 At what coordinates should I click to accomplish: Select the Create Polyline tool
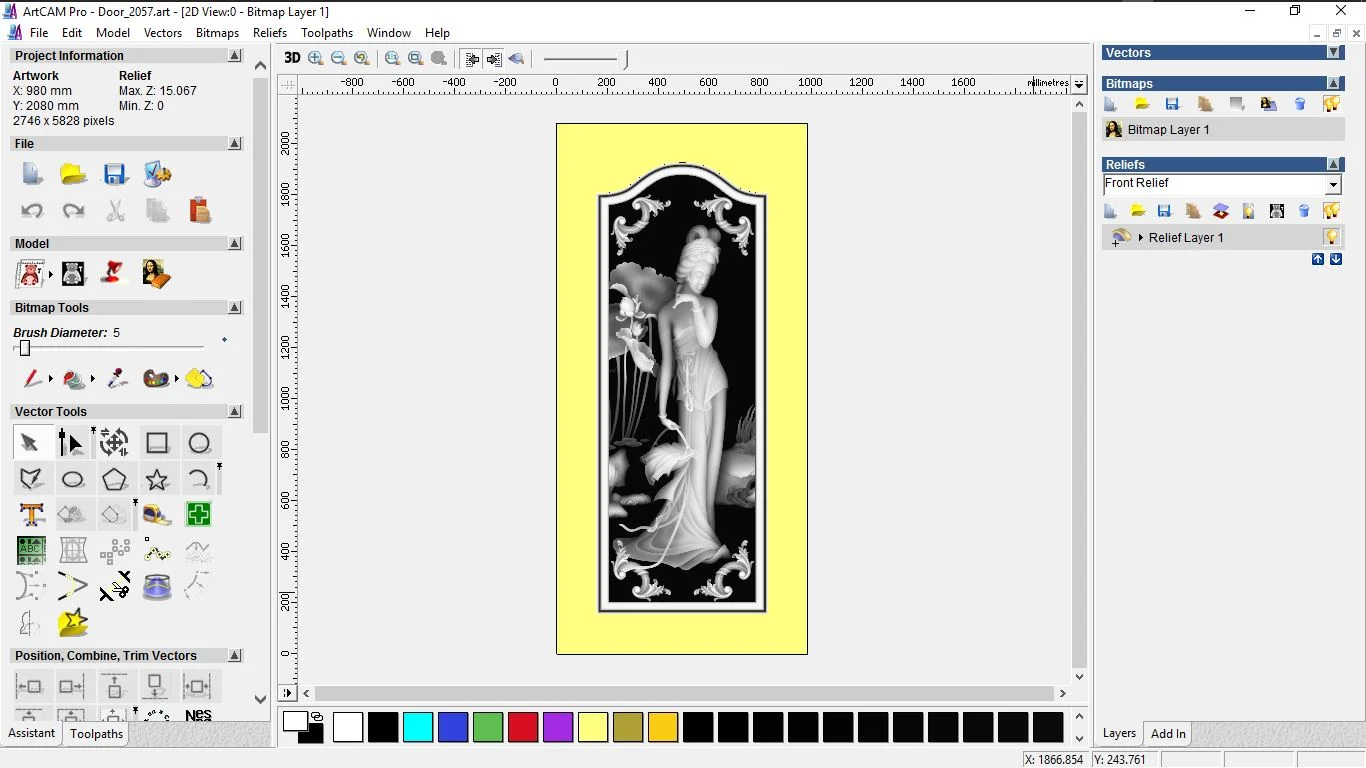click(33, 479)
